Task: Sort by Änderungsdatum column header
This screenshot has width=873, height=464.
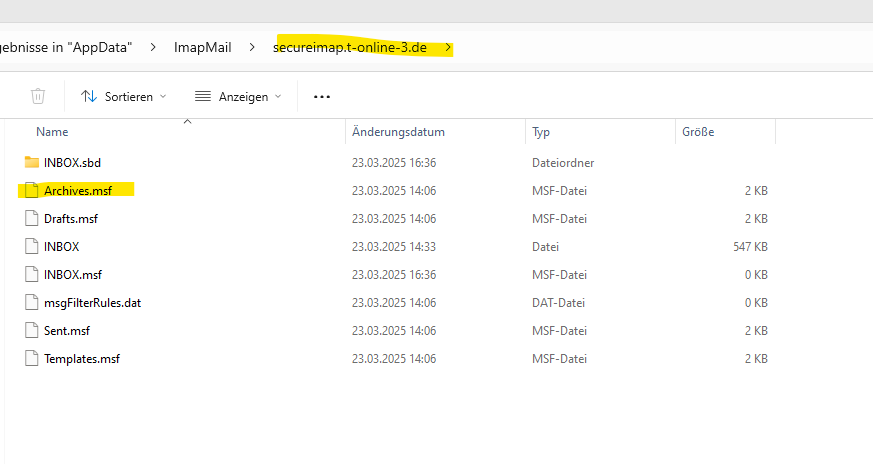Action: tap(398, 132)
